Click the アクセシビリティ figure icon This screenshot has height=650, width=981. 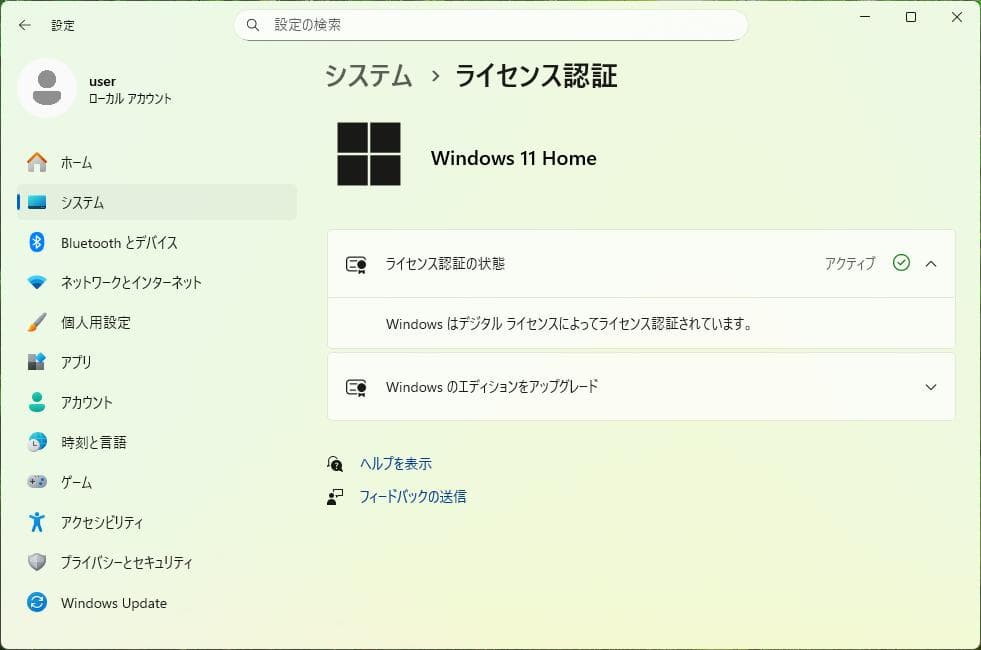(x=37, y=522)
